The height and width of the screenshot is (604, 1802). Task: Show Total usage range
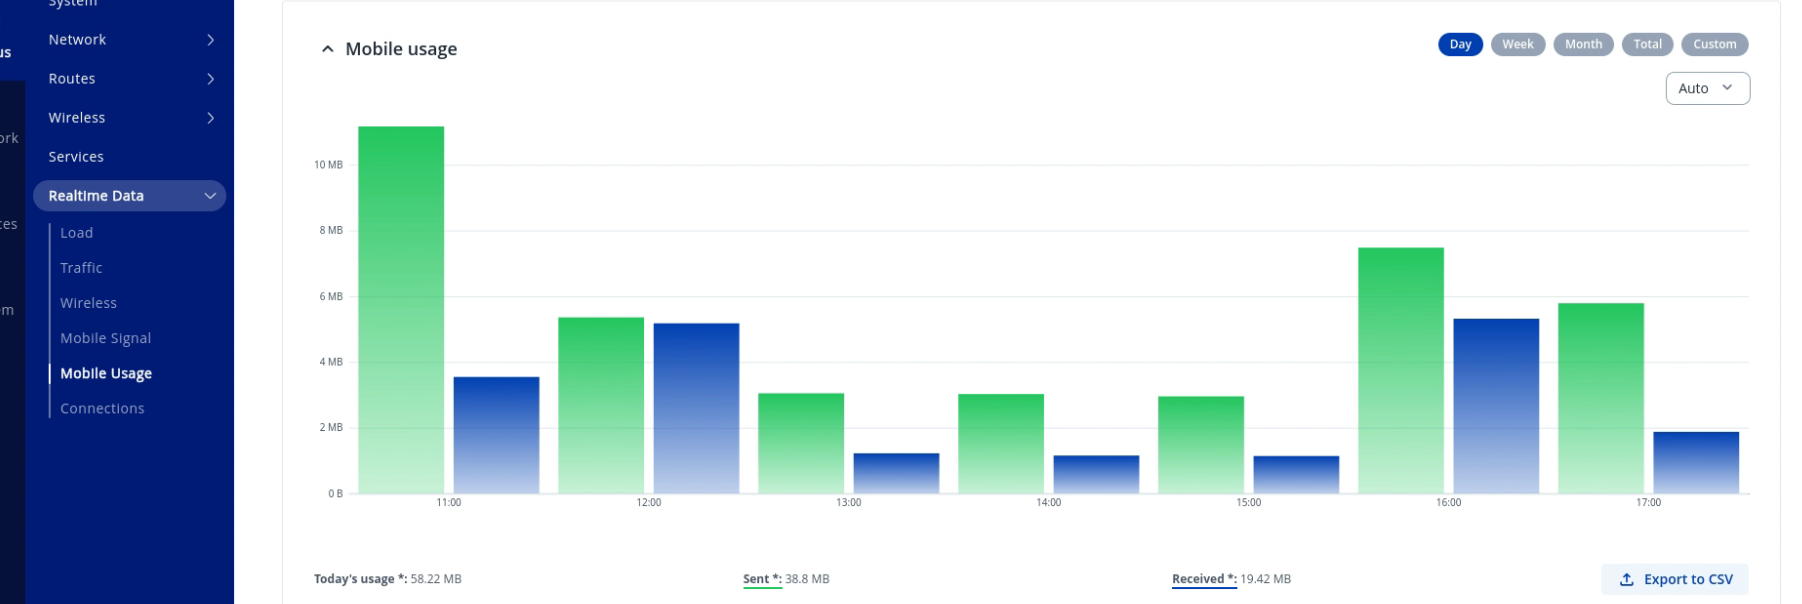click(x=1647, y=44)
